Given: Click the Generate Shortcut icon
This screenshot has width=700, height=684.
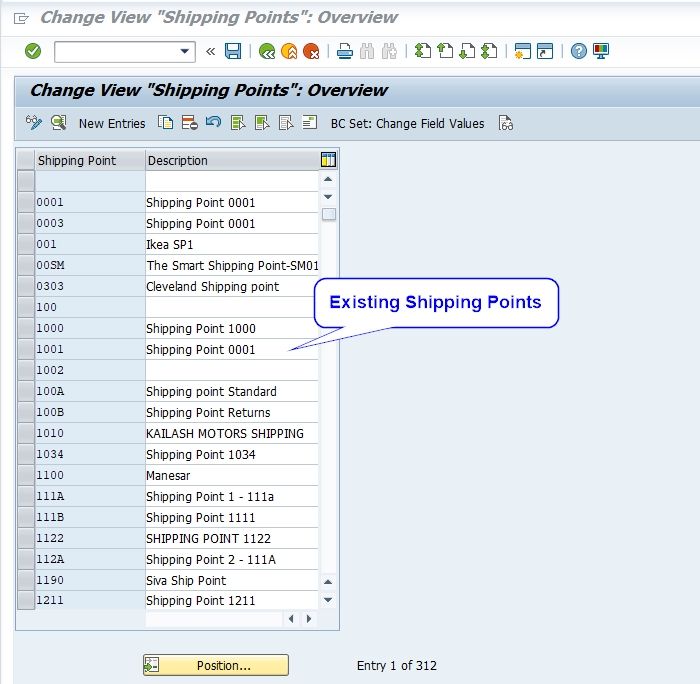Looking at the screenshot, I should pyautogui.click(x=545, y=51).
